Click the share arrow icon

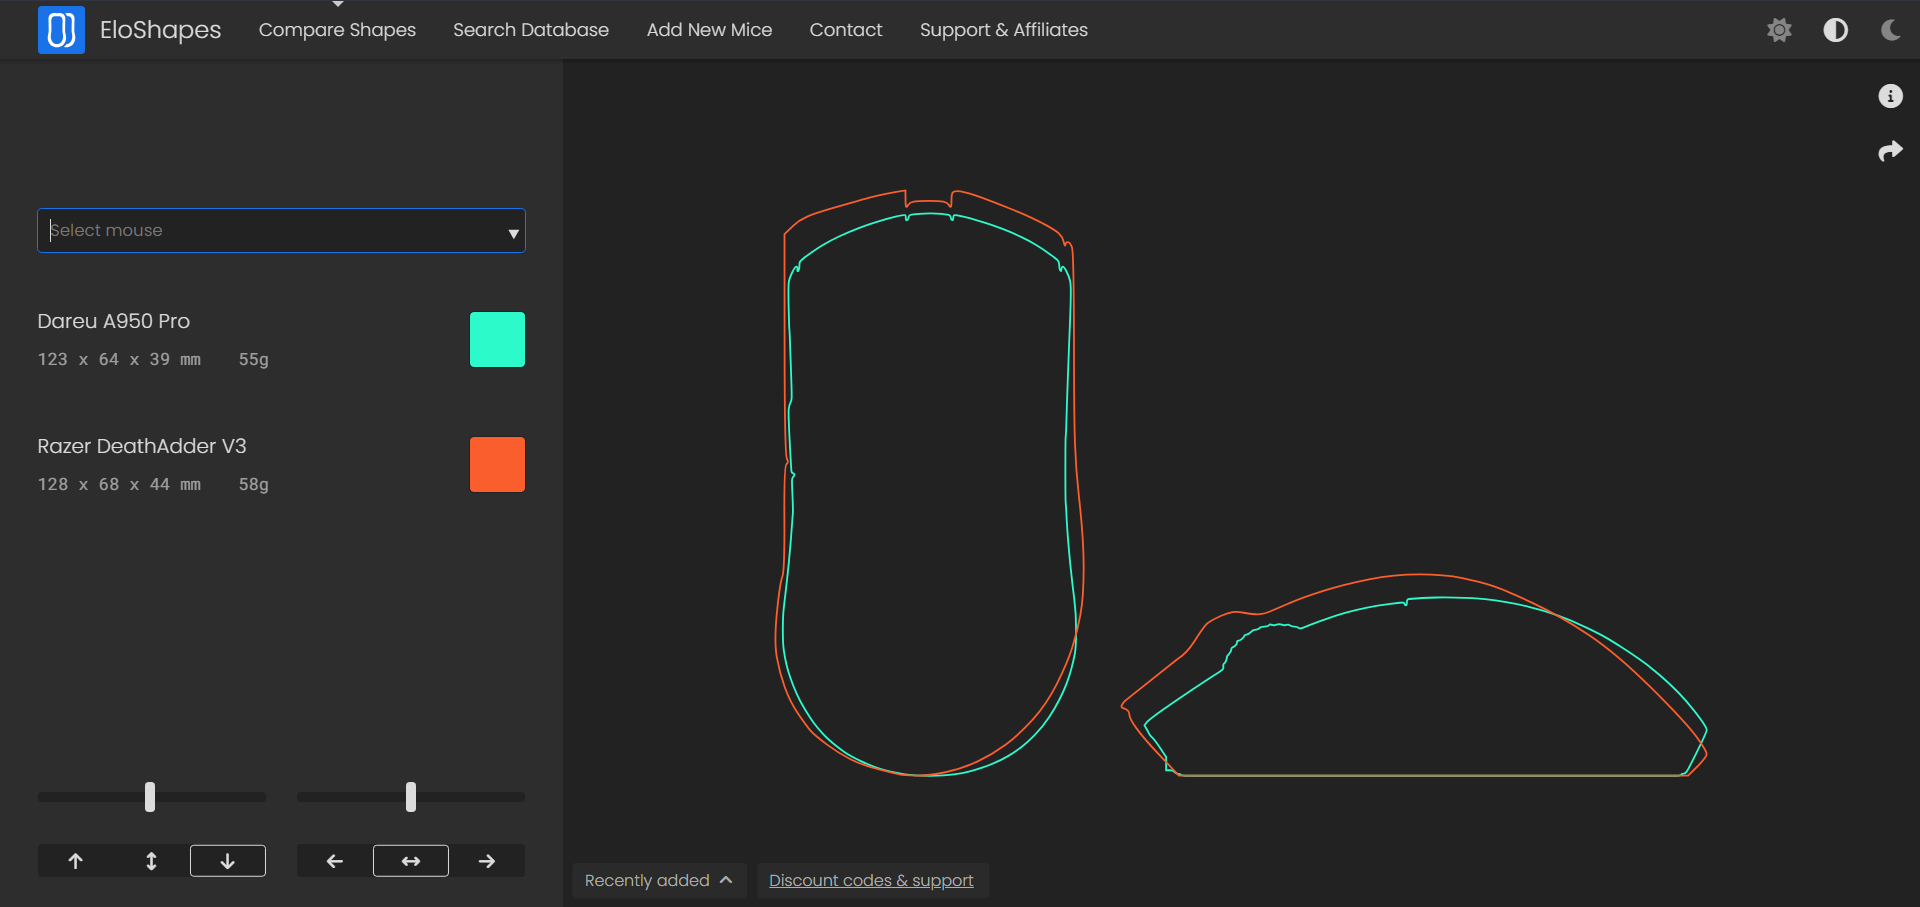pos(1890,151)
